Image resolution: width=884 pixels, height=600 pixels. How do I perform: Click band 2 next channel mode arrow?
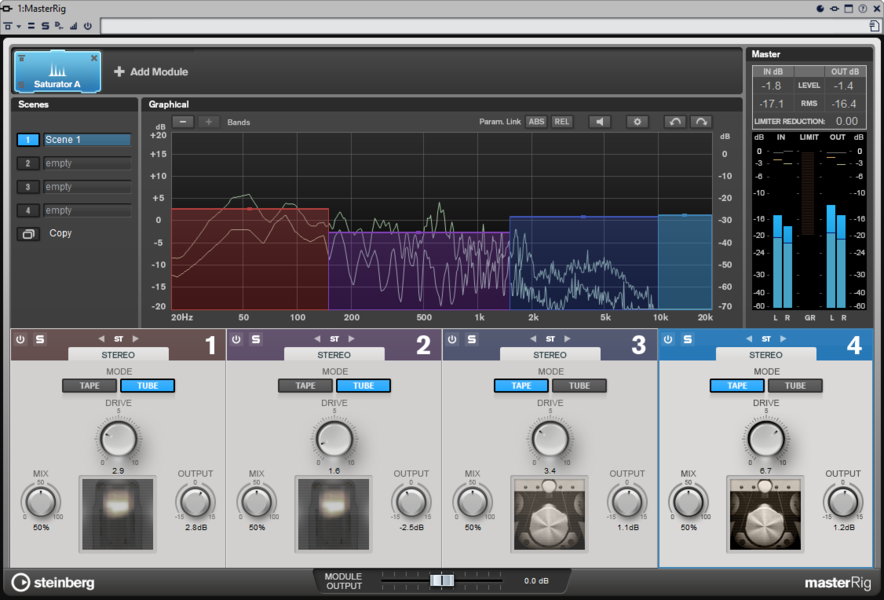351,339
